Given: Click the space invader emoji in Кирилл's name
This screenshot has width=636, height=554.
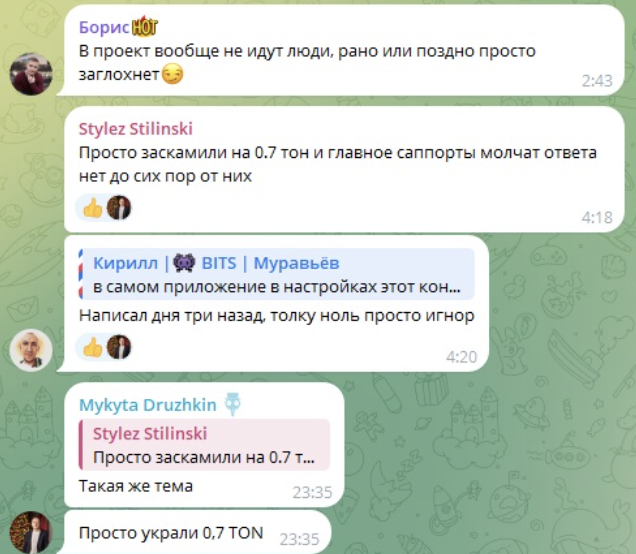Looking at the screenshot, I should (x=184, y=263).
